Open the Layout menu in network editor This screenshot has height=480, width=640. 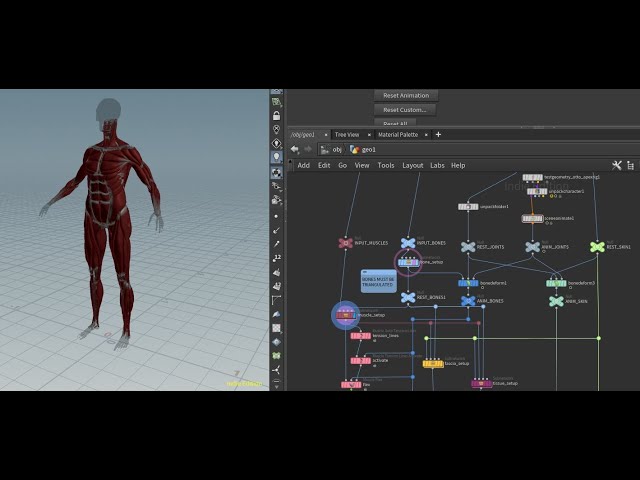413,165
